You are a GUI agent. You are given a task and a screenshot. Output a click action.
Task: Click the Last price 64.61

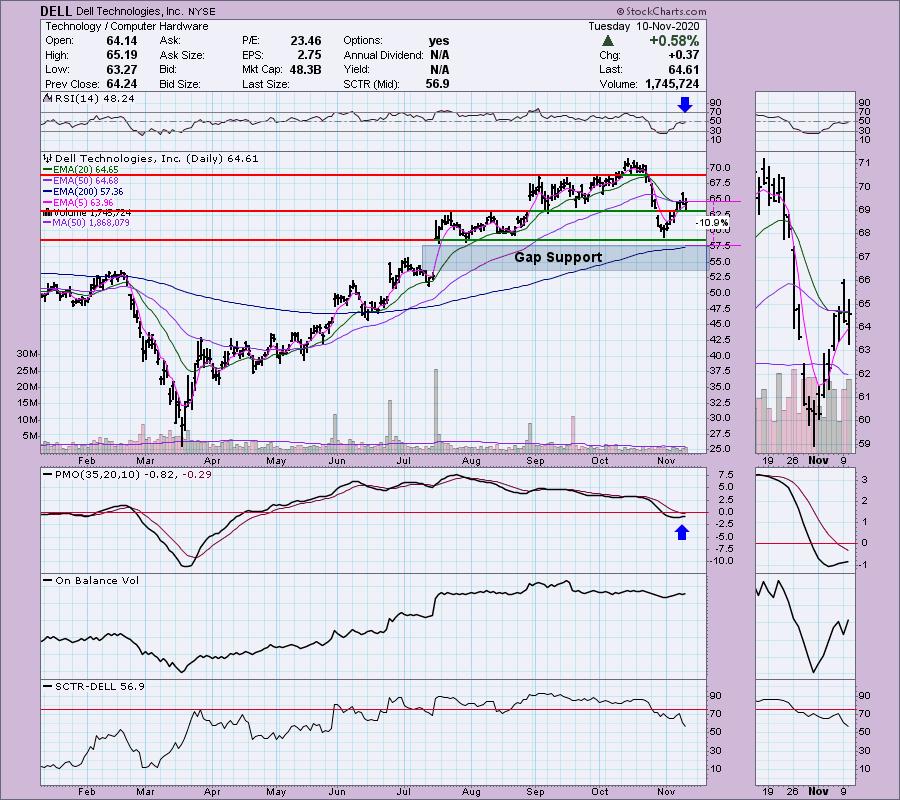pos(684,69)
